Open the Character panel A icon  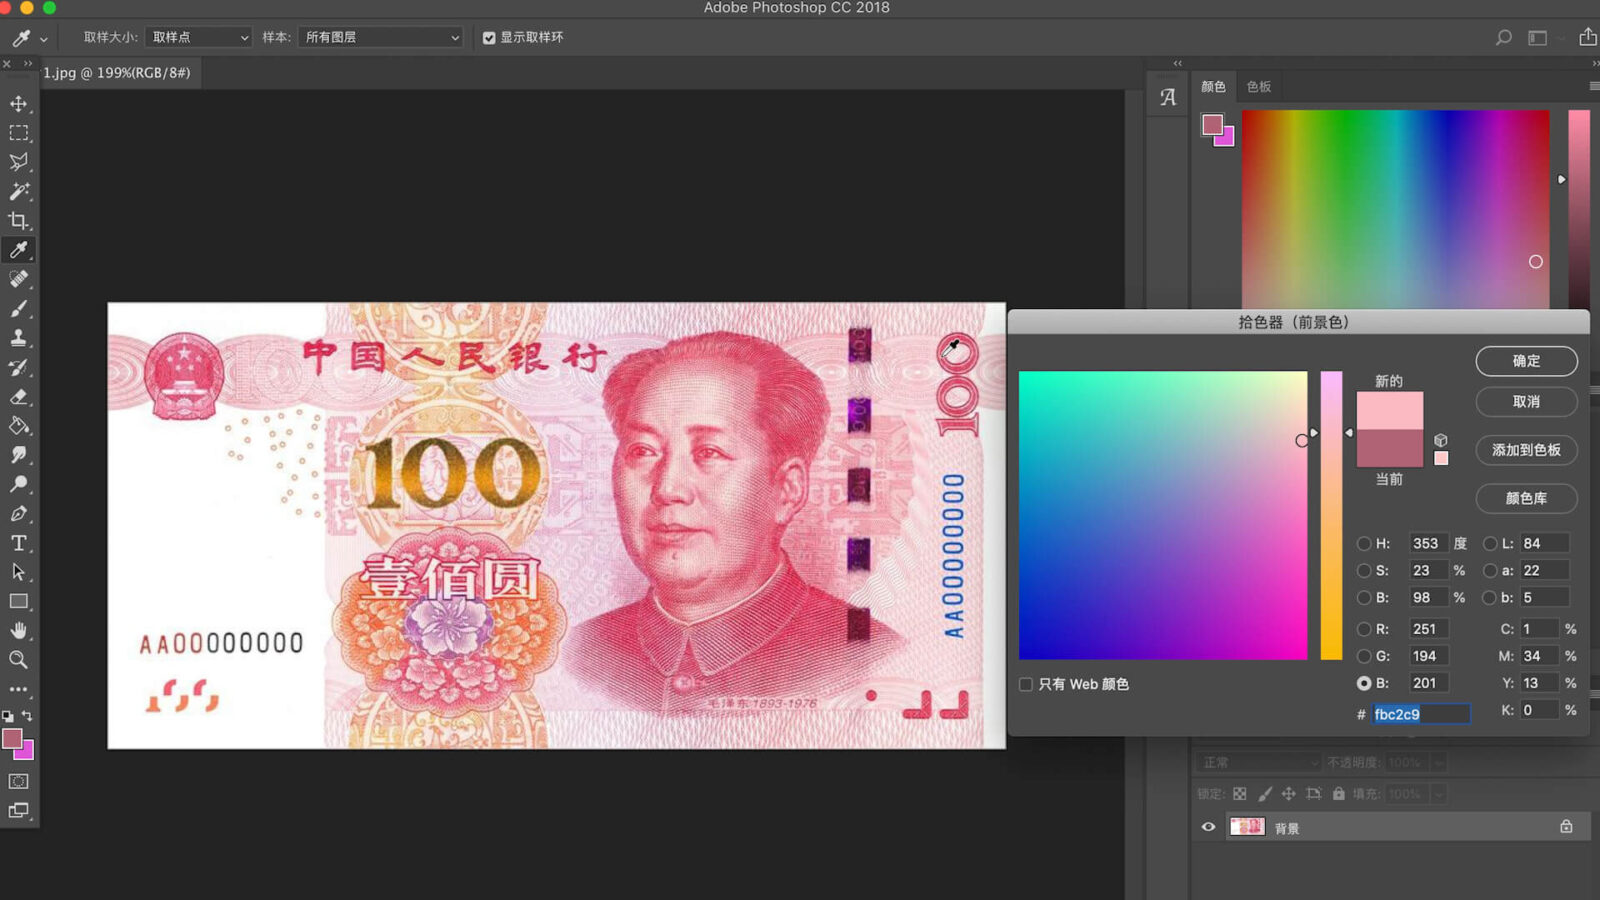click(x=1168, y=97)
